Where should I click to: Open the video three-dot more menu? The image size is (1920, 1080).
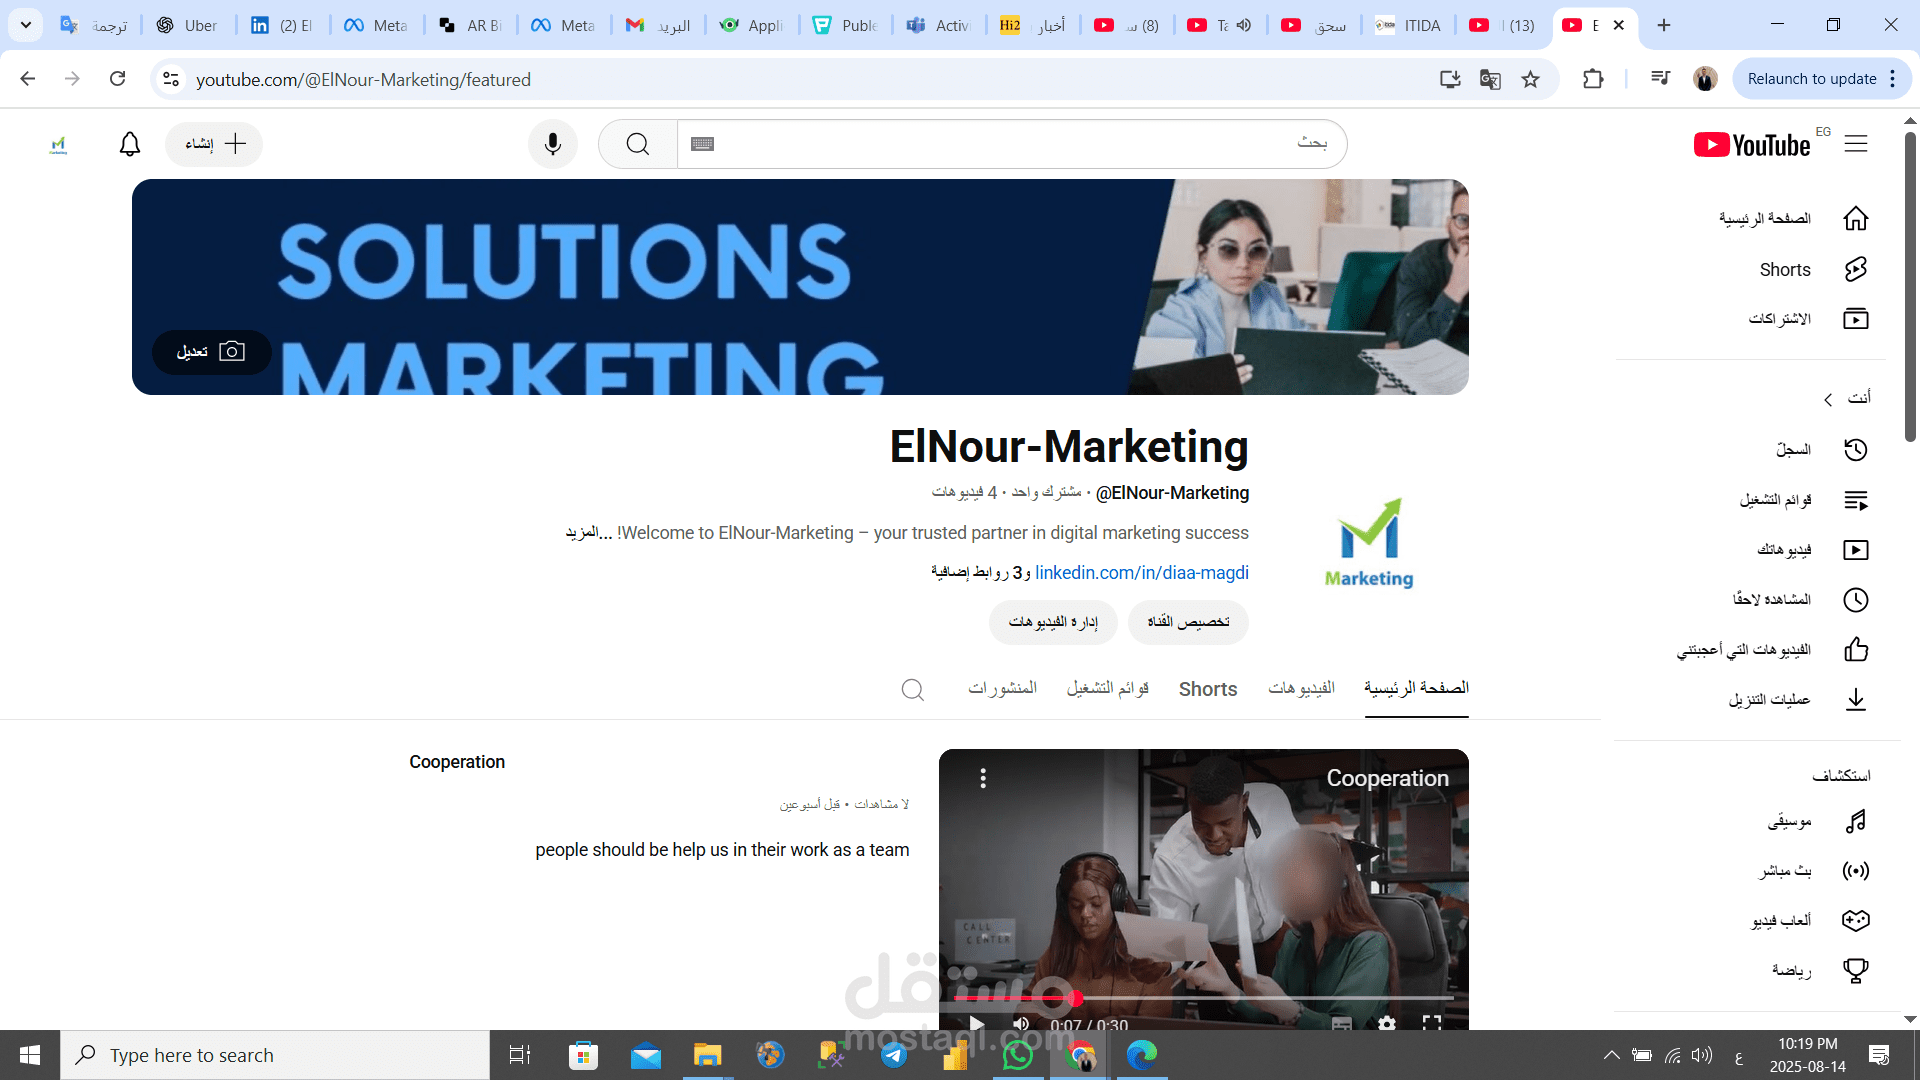(983, 778)
